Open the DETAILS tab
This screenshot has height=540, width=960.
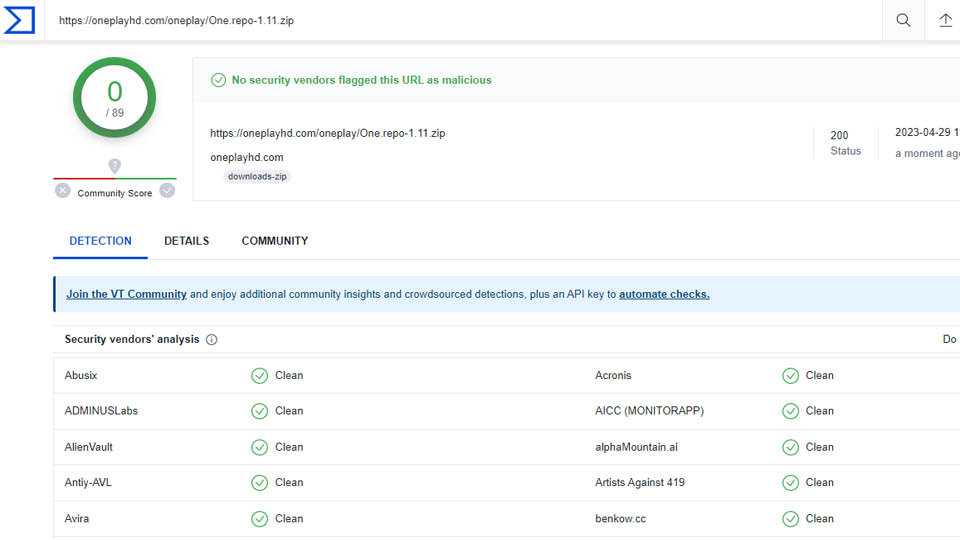[x=187, y=241]
